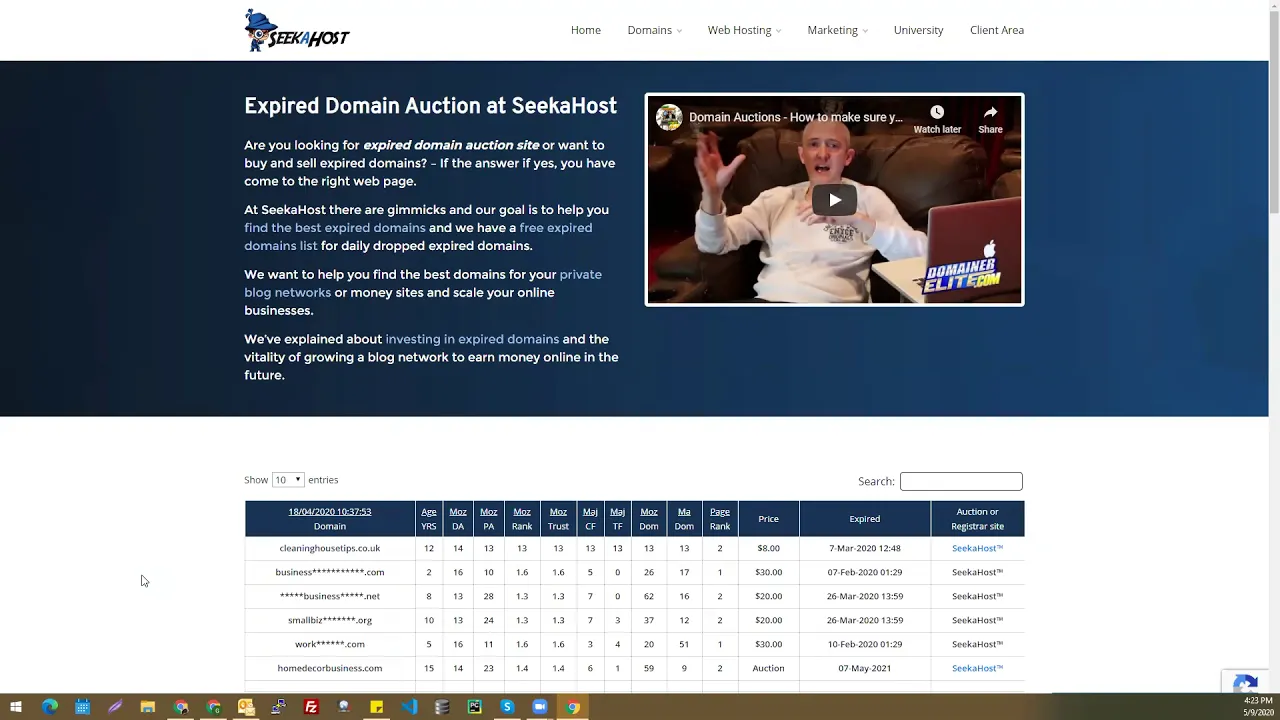This screenshot has width=1280, height=720.
Task: Launch Microsoft Edge from the taskbar
Action: pos(49,707)
